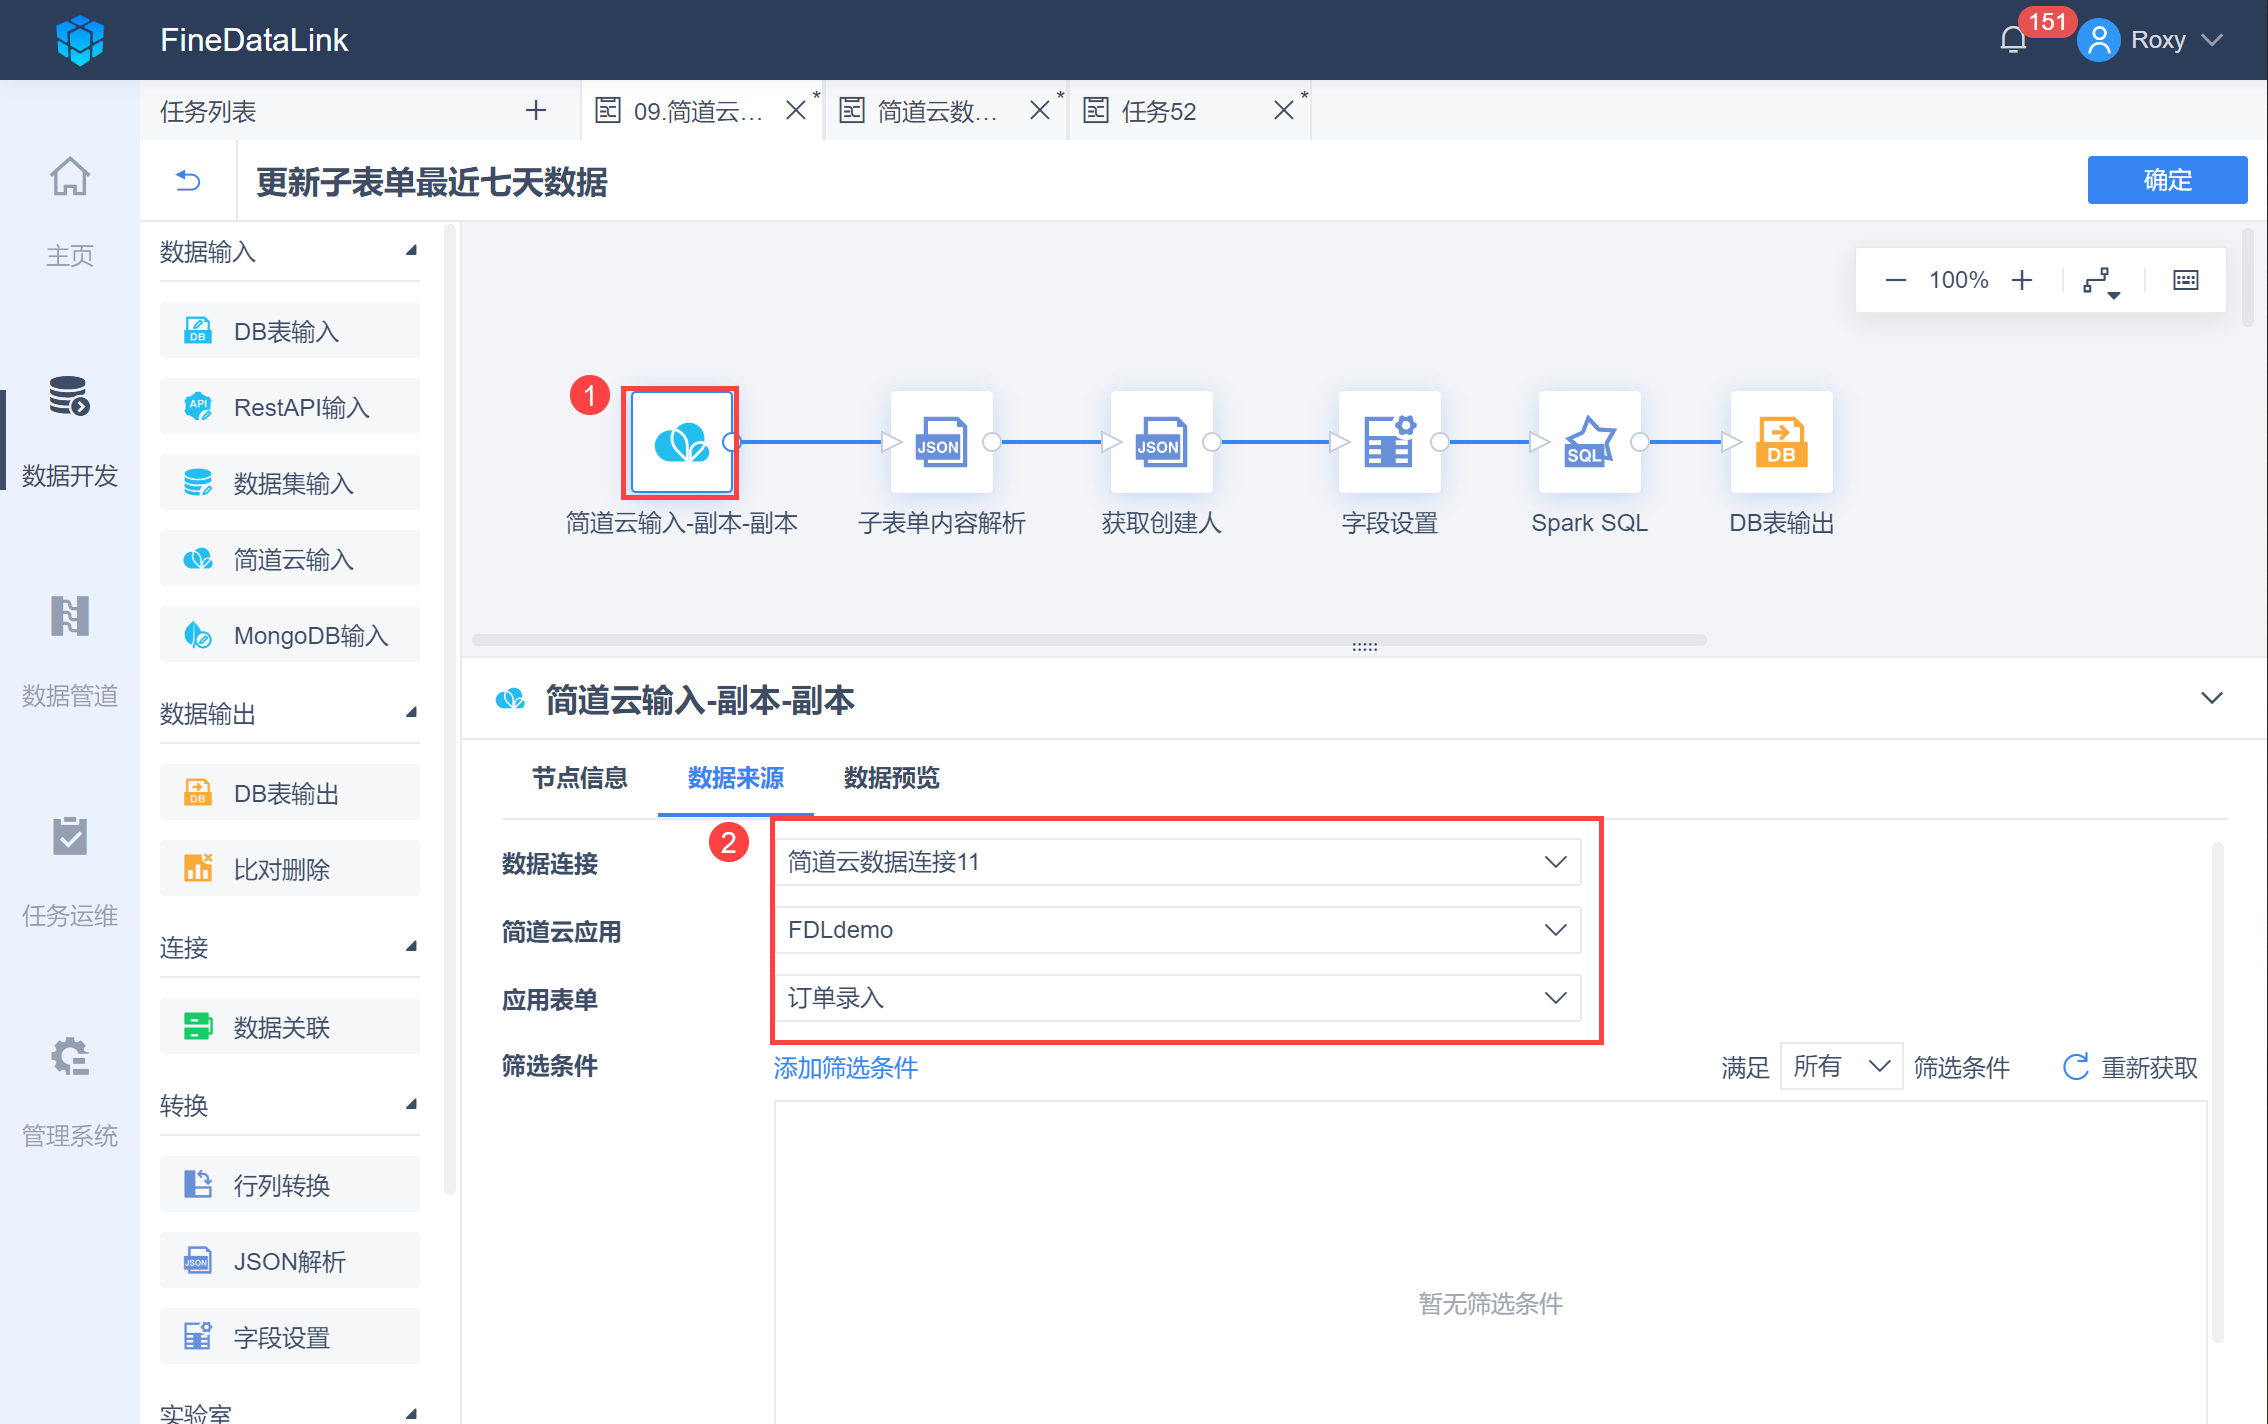Select the DB表输出 operator in the palette
Screen dimensions: 2268x1424
pos(290,793)
